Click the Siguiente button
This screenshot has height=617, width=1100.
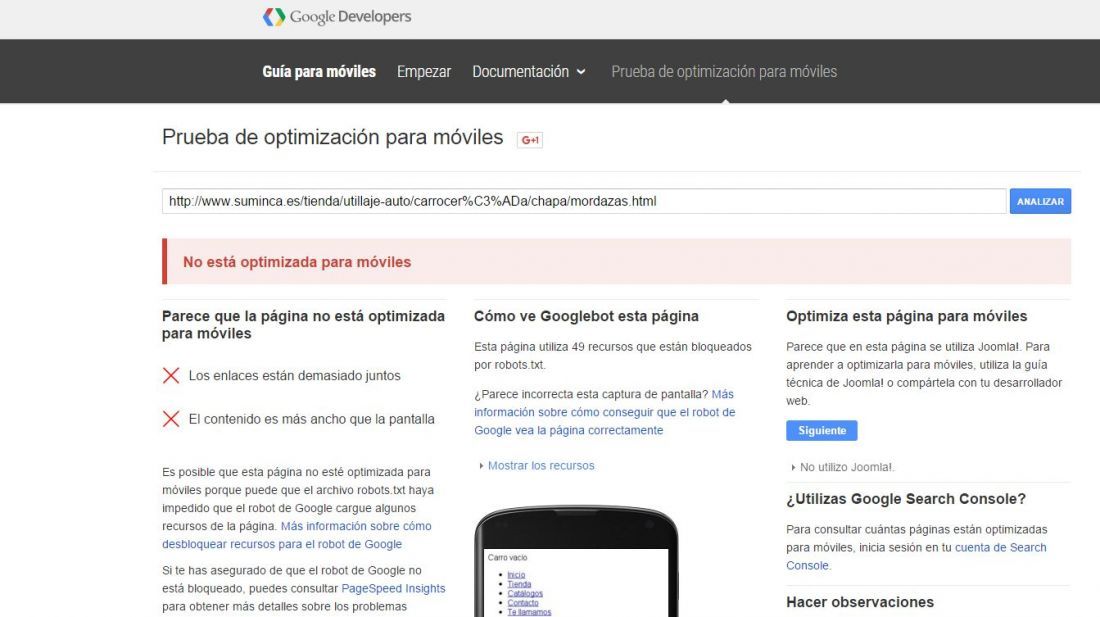(821, 430)
